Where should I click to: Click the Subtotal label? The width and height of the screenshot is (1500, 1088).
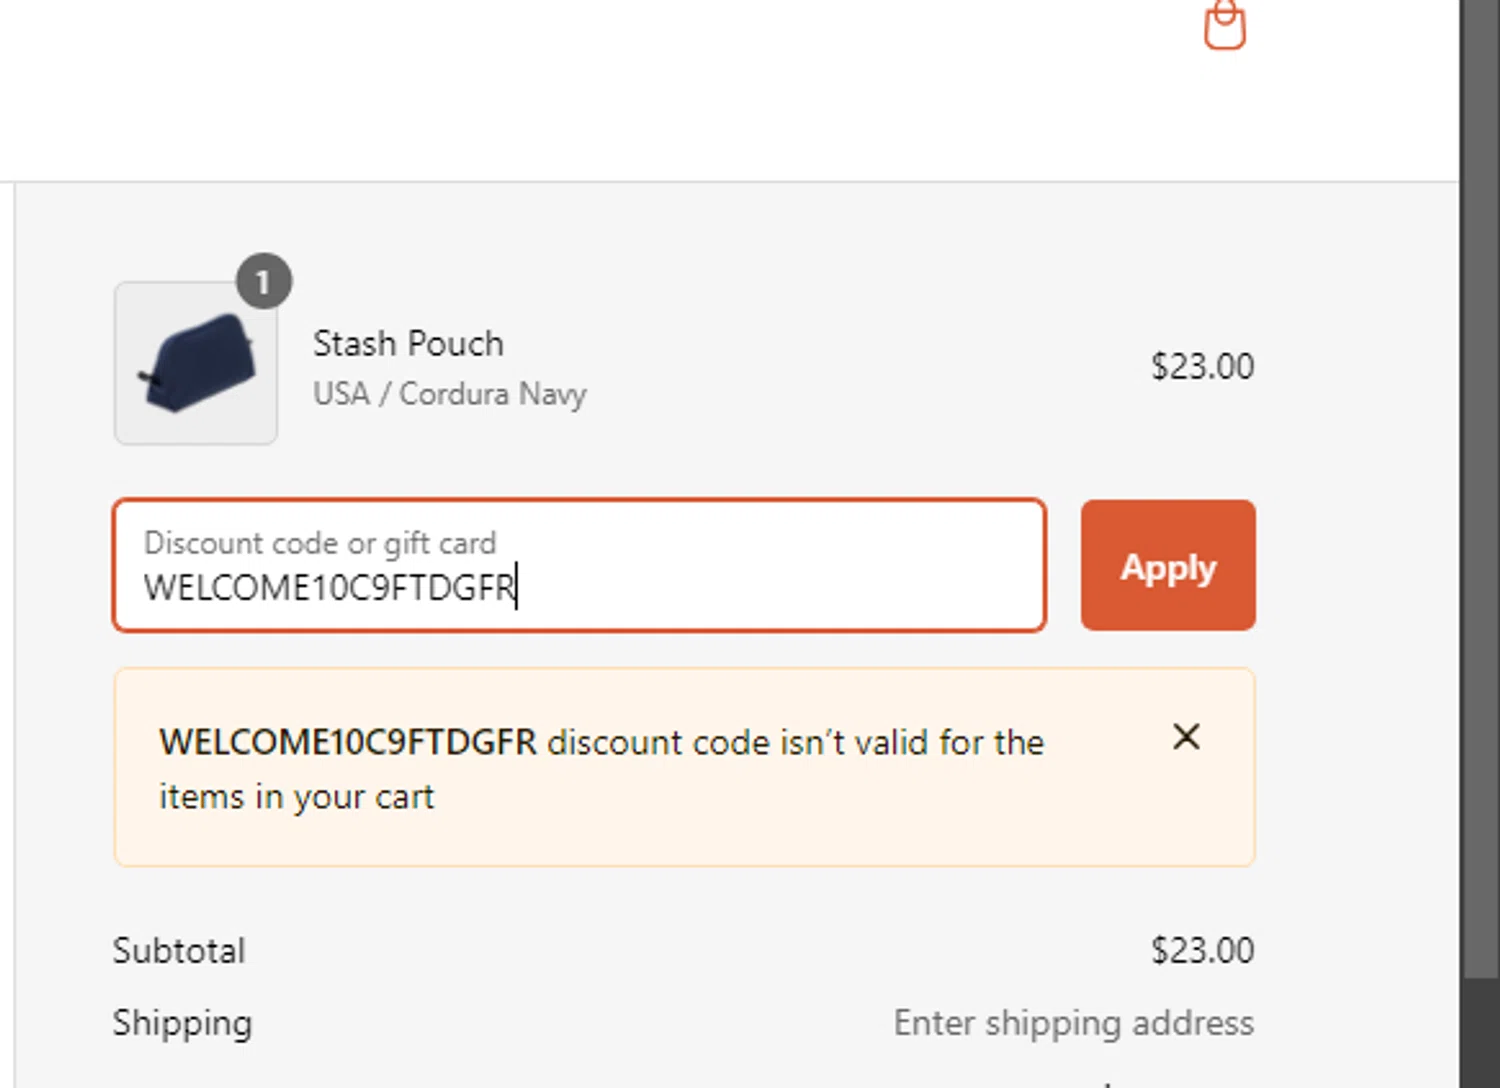tap(179, 950)
